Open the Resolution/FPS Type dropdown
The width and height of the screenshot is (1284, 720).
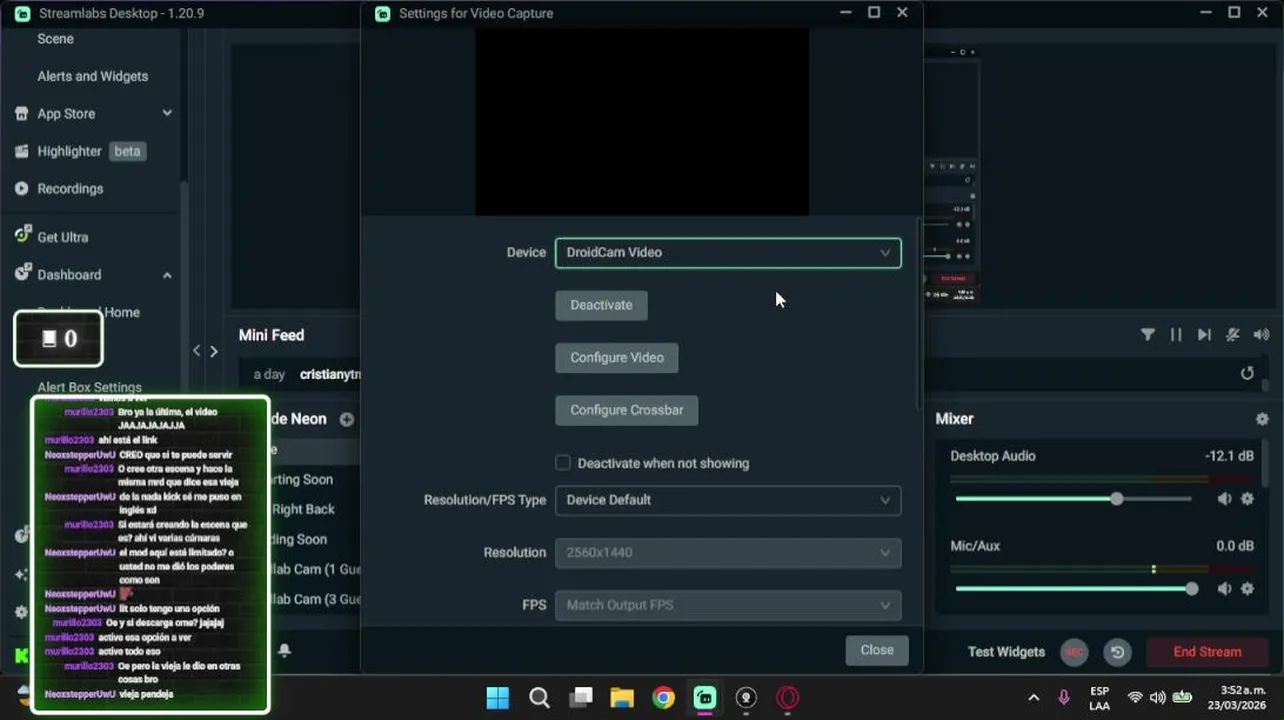[728, 500]
